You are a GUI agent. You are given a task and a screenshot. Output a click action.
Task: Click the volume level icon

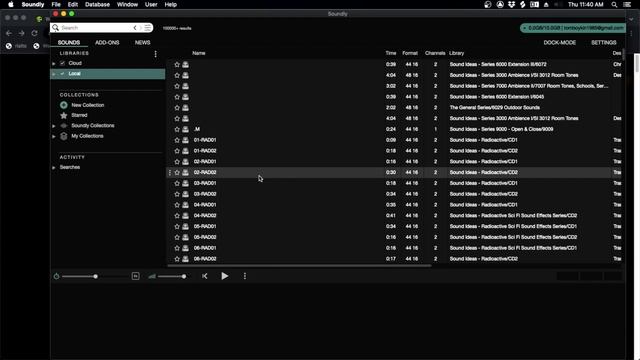coord(152,276)
